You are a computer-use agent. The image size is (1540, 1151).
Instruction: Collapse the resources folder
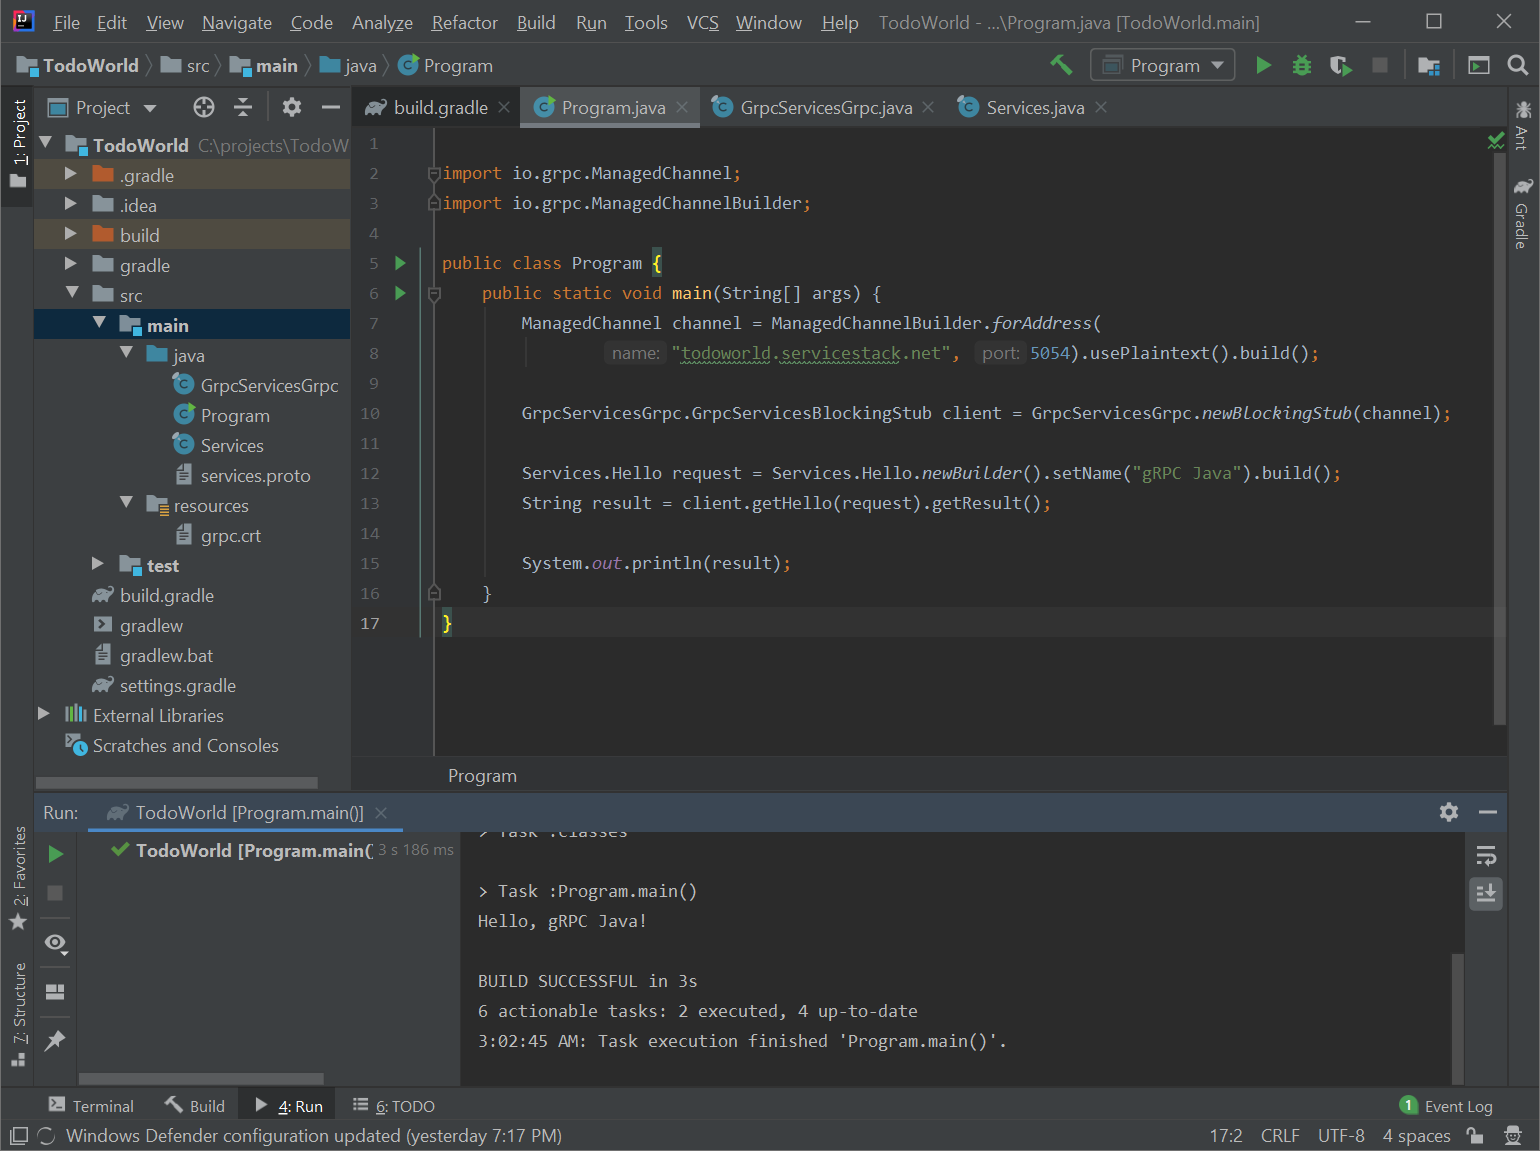point(126,503)
